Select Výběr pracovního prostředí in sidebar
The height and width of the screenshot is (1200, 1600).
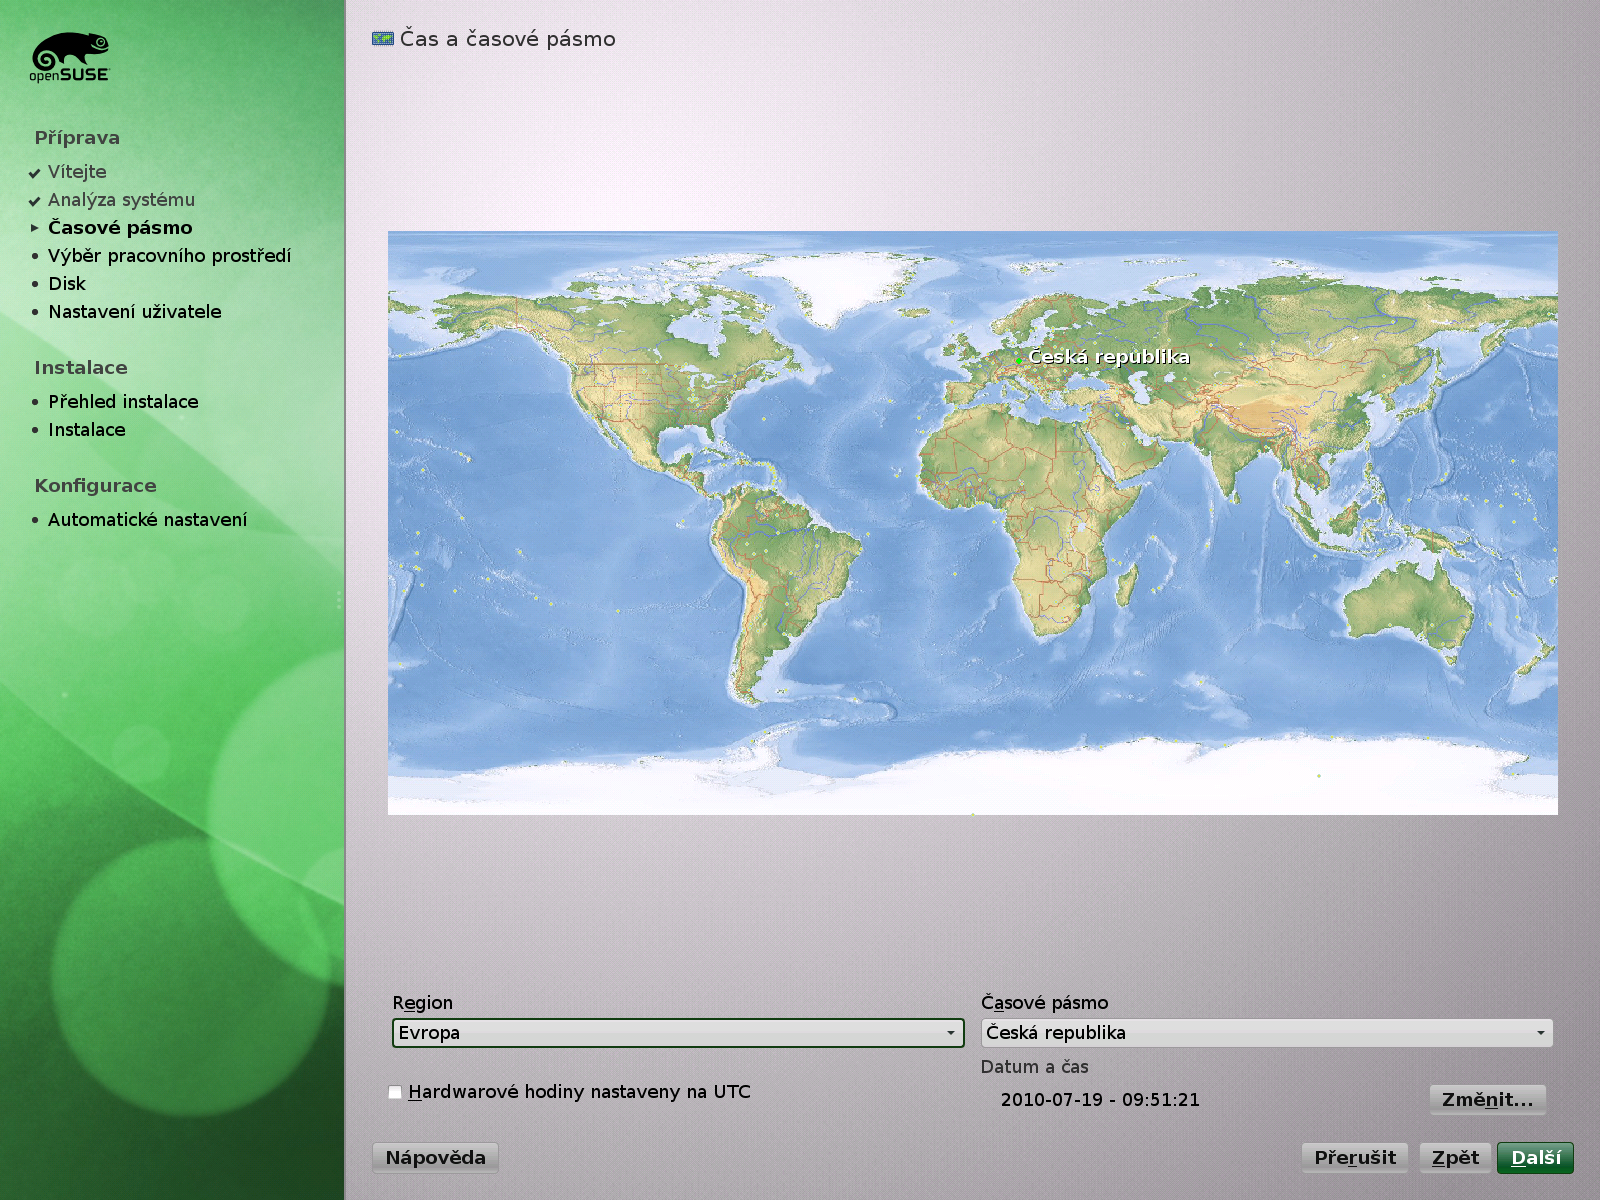[169, 256]
